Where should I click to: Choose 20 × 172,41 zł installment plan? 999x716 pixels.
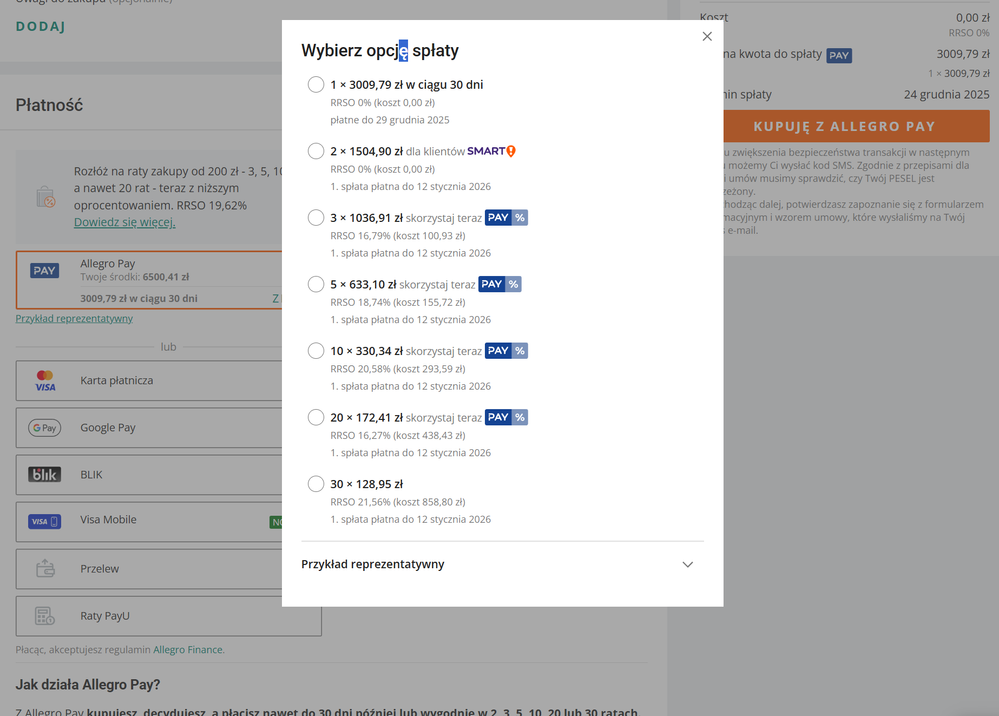click(316, 417)
